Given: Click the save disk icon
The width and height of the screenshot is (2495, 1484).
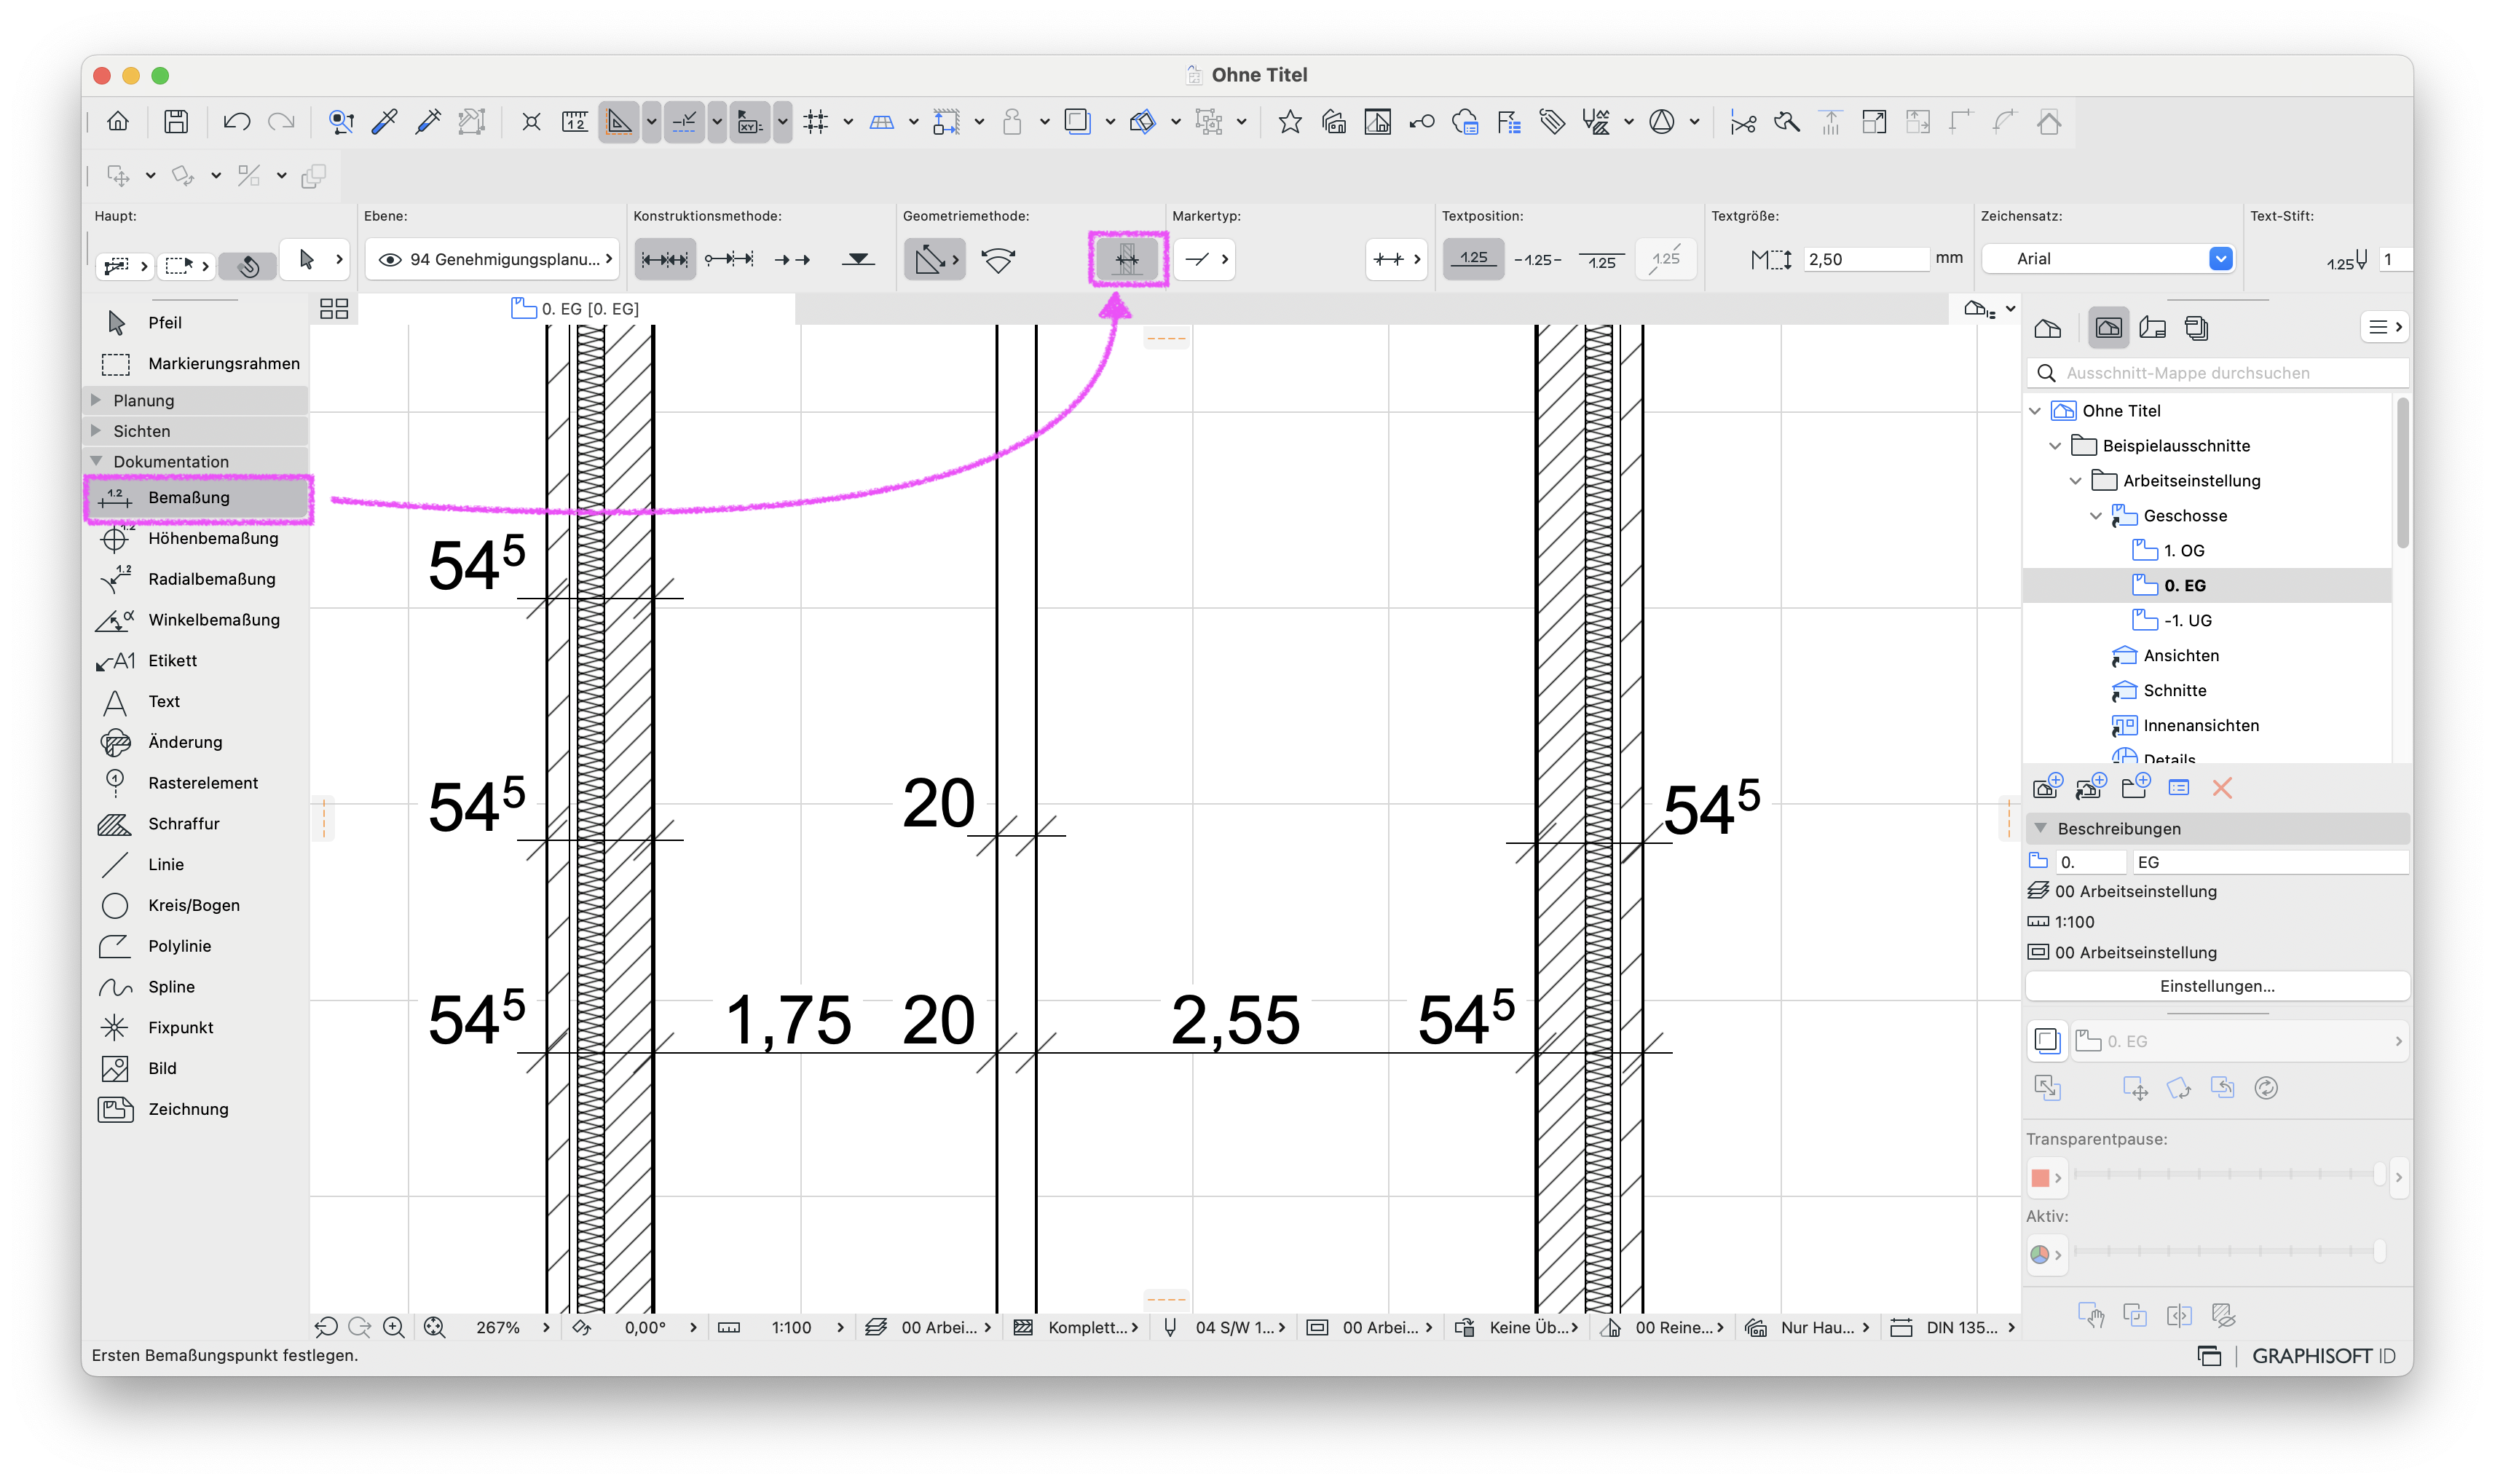Looking at the screenshot, I should (176, 122).
